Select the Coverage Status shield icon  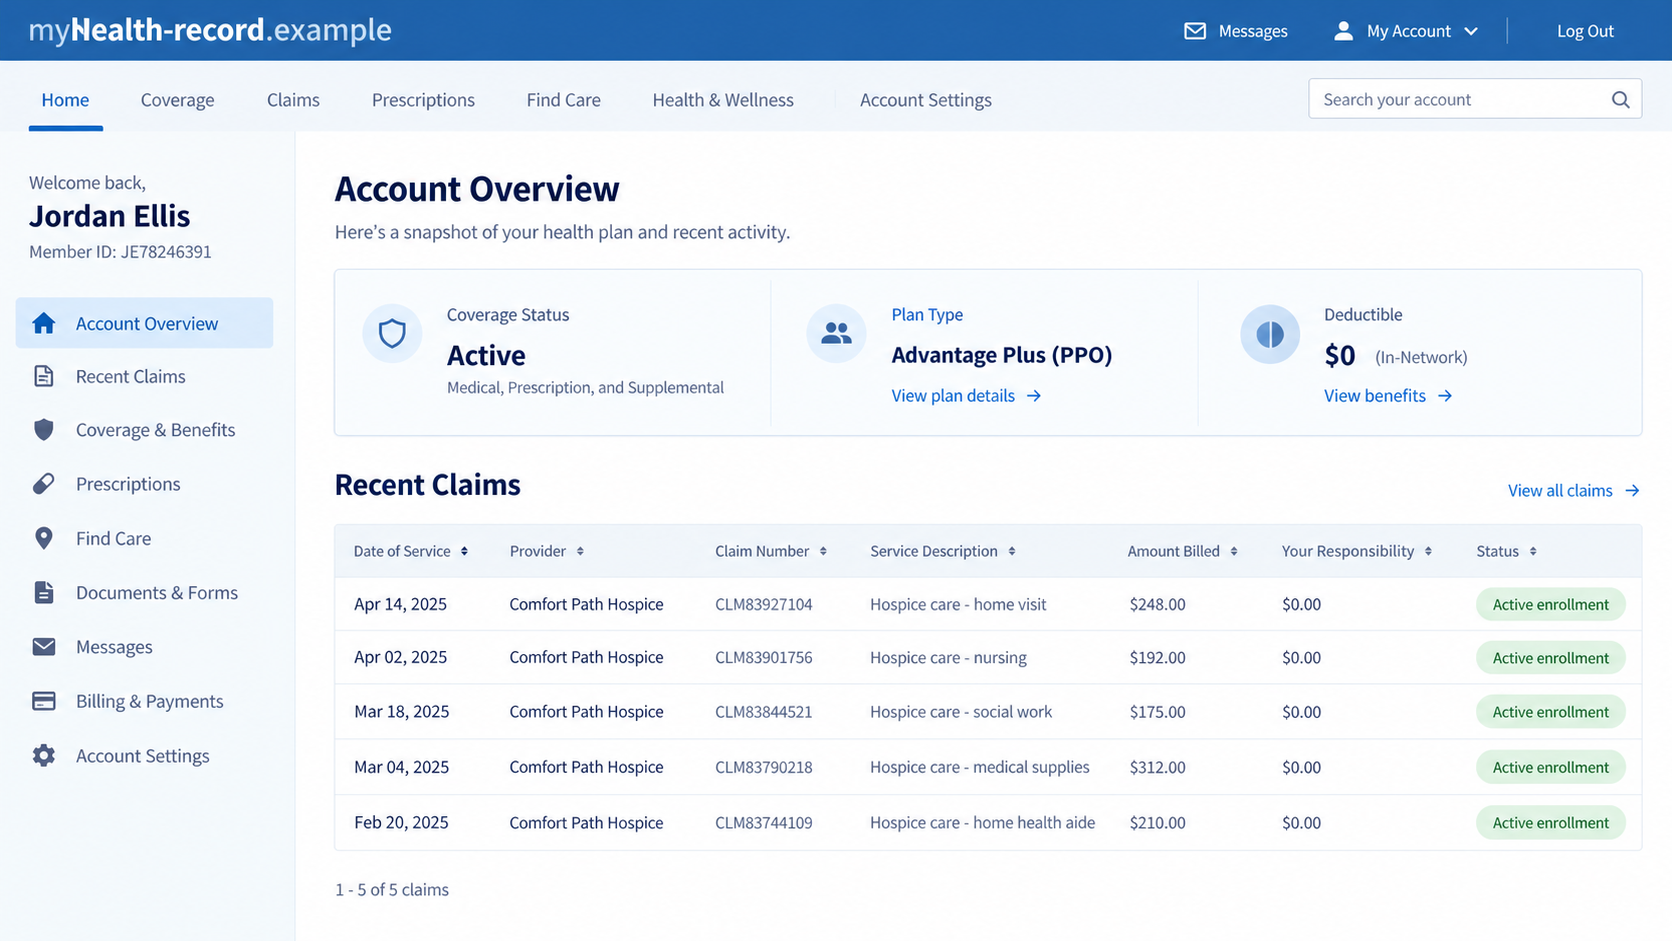click(392, 333)
